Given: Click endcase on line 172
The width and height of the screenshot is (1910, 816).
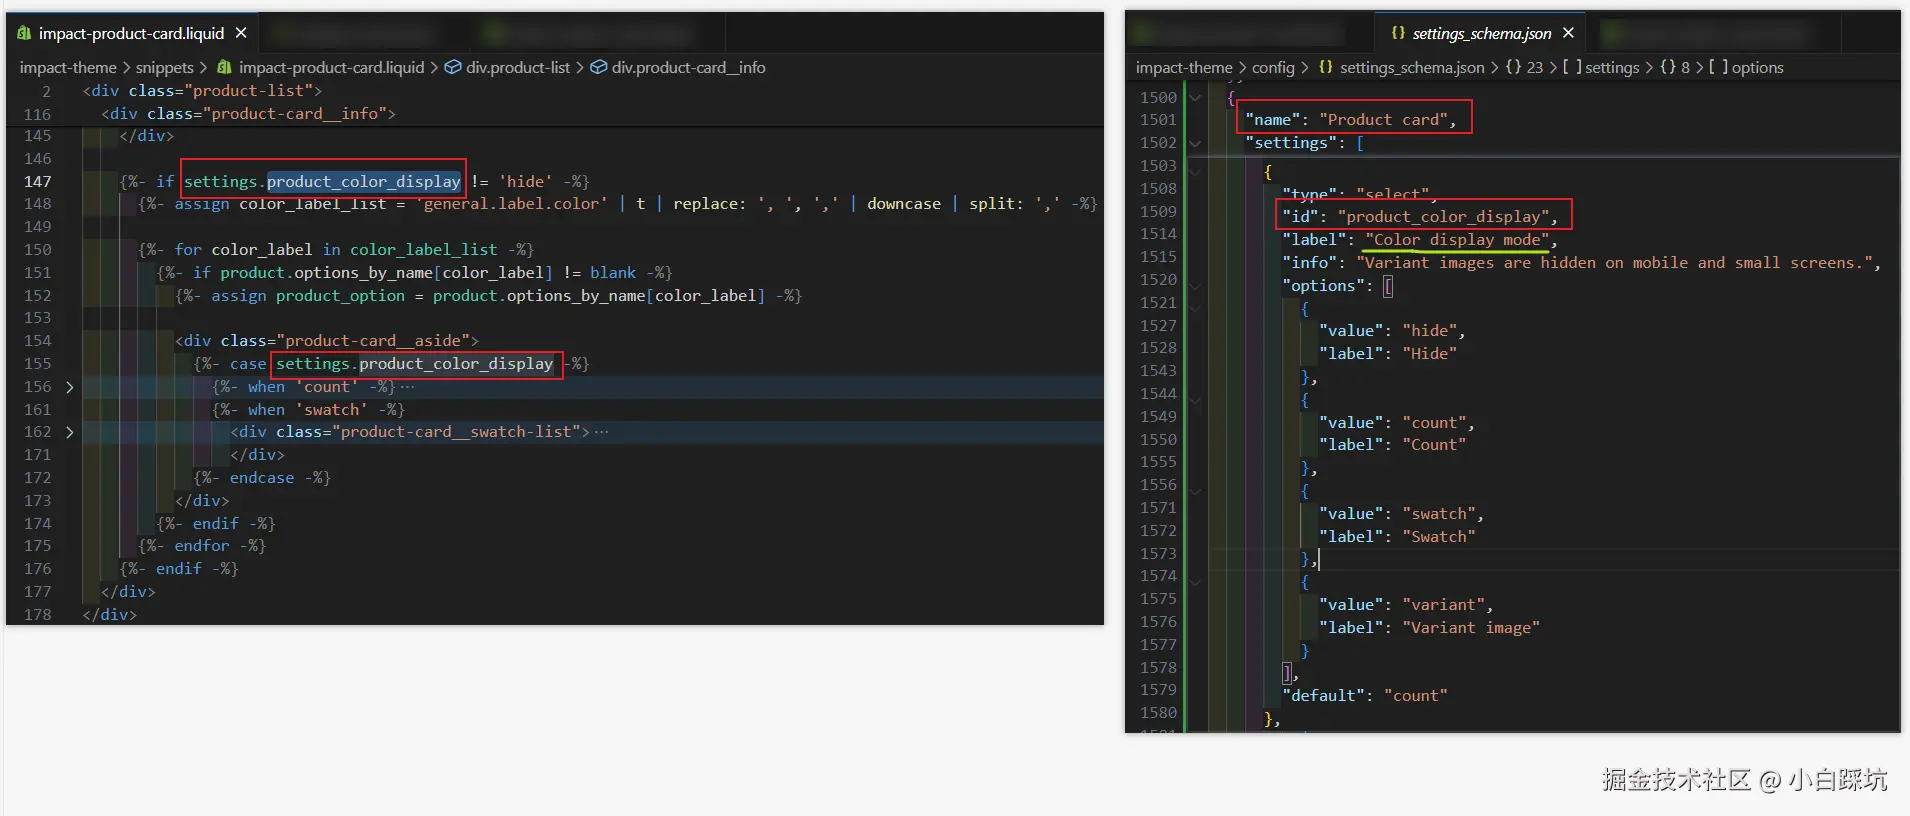Looking at the screenshot, I should (x=262, y=478).
